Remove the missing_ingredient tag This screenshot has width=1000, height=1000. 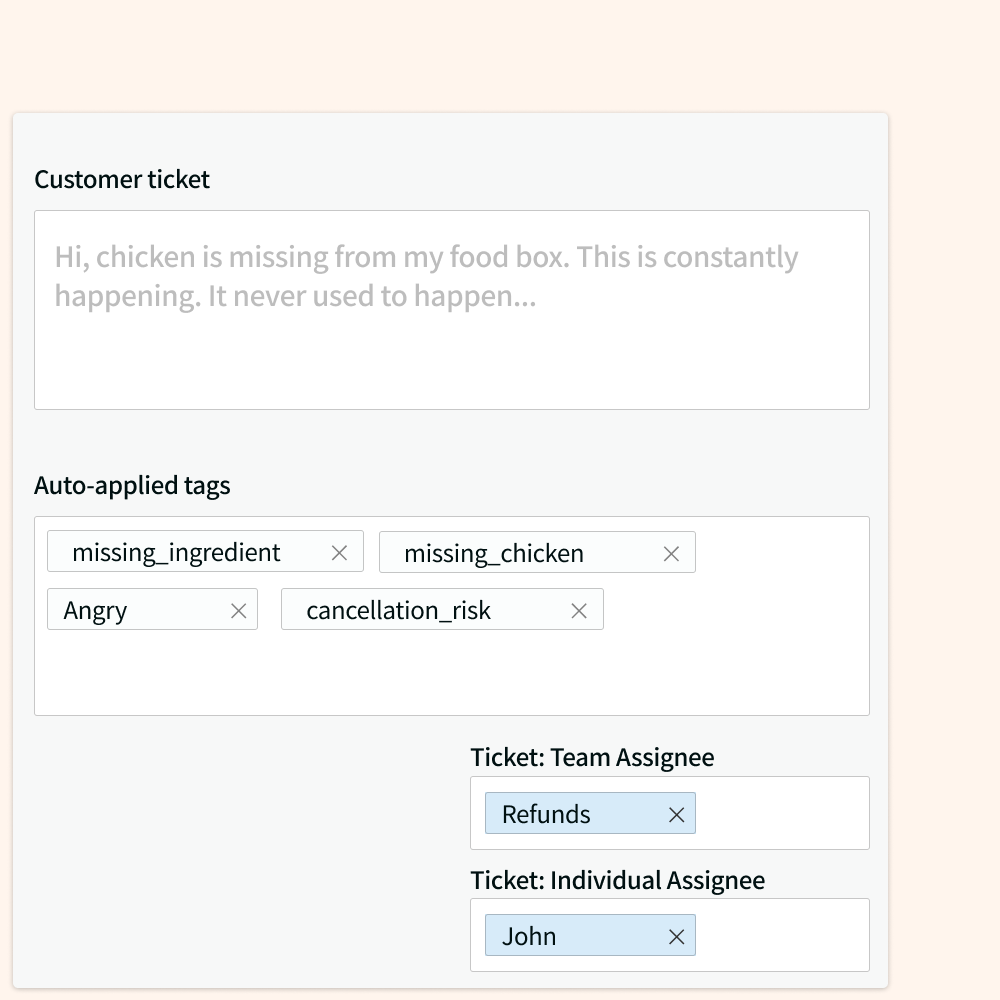[x=340, y=552]
